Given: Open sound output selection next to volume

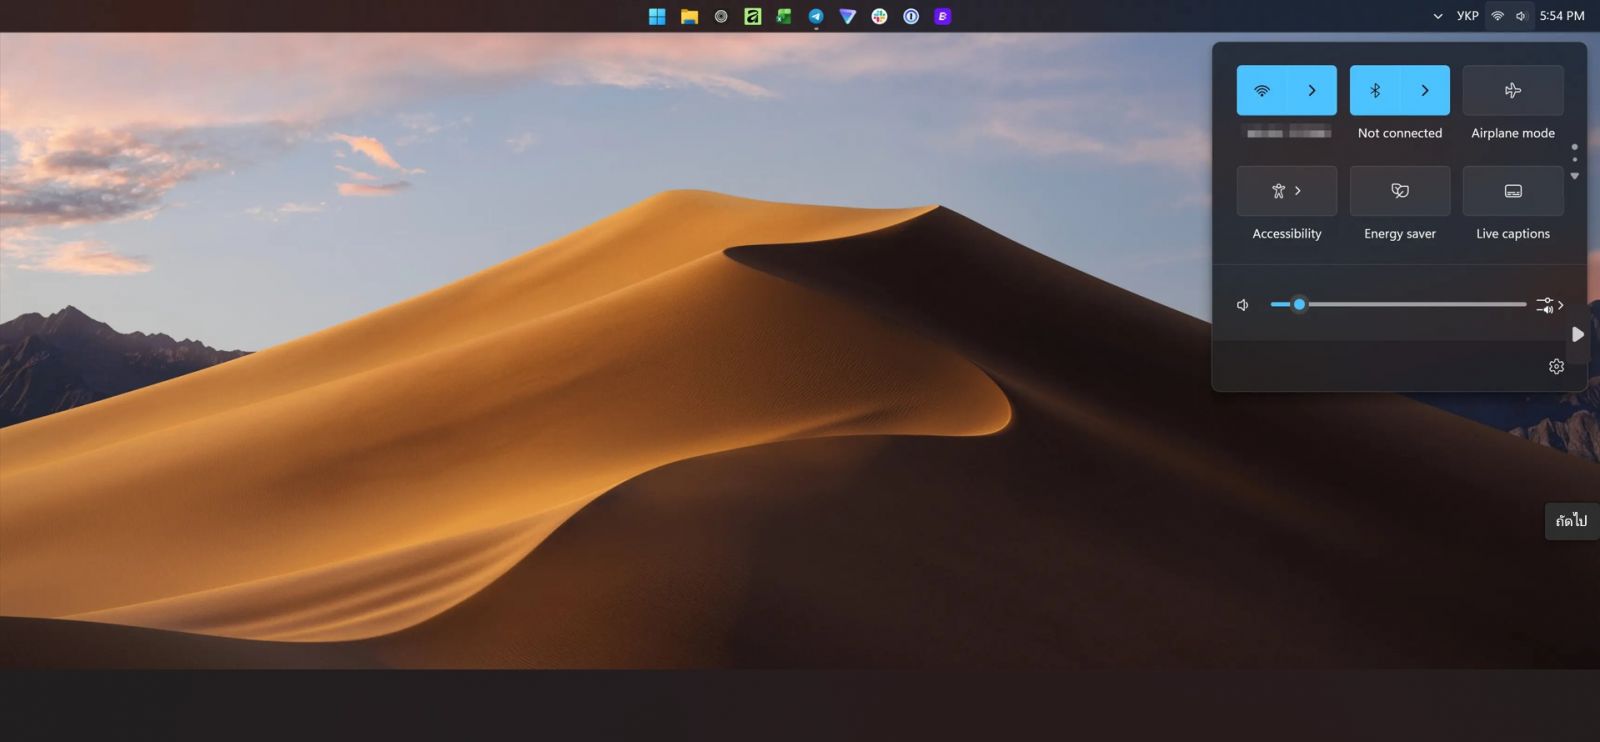Looking at the screenshot, I should 1550,305.
